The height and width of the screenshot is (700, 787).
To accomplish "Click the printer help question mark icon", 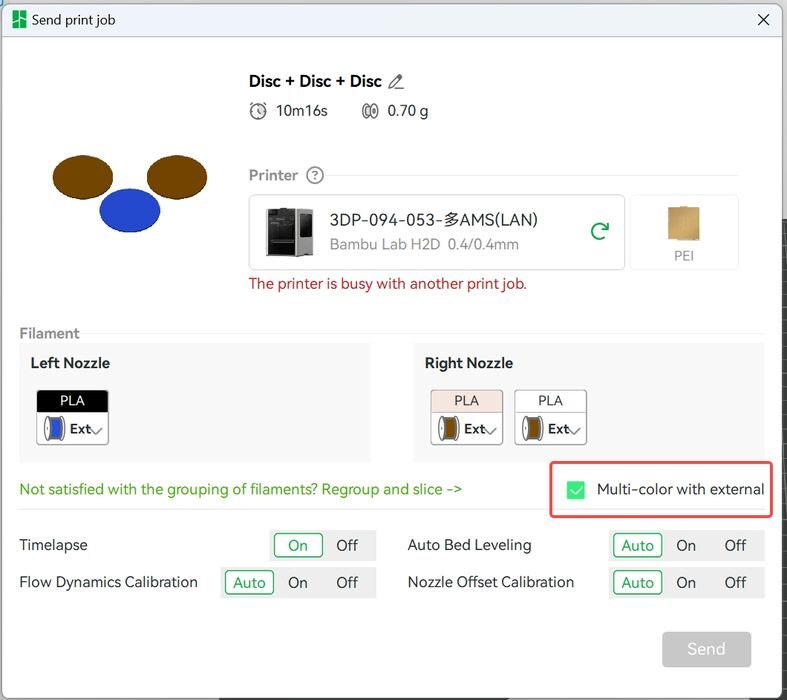I will [315, 176].
